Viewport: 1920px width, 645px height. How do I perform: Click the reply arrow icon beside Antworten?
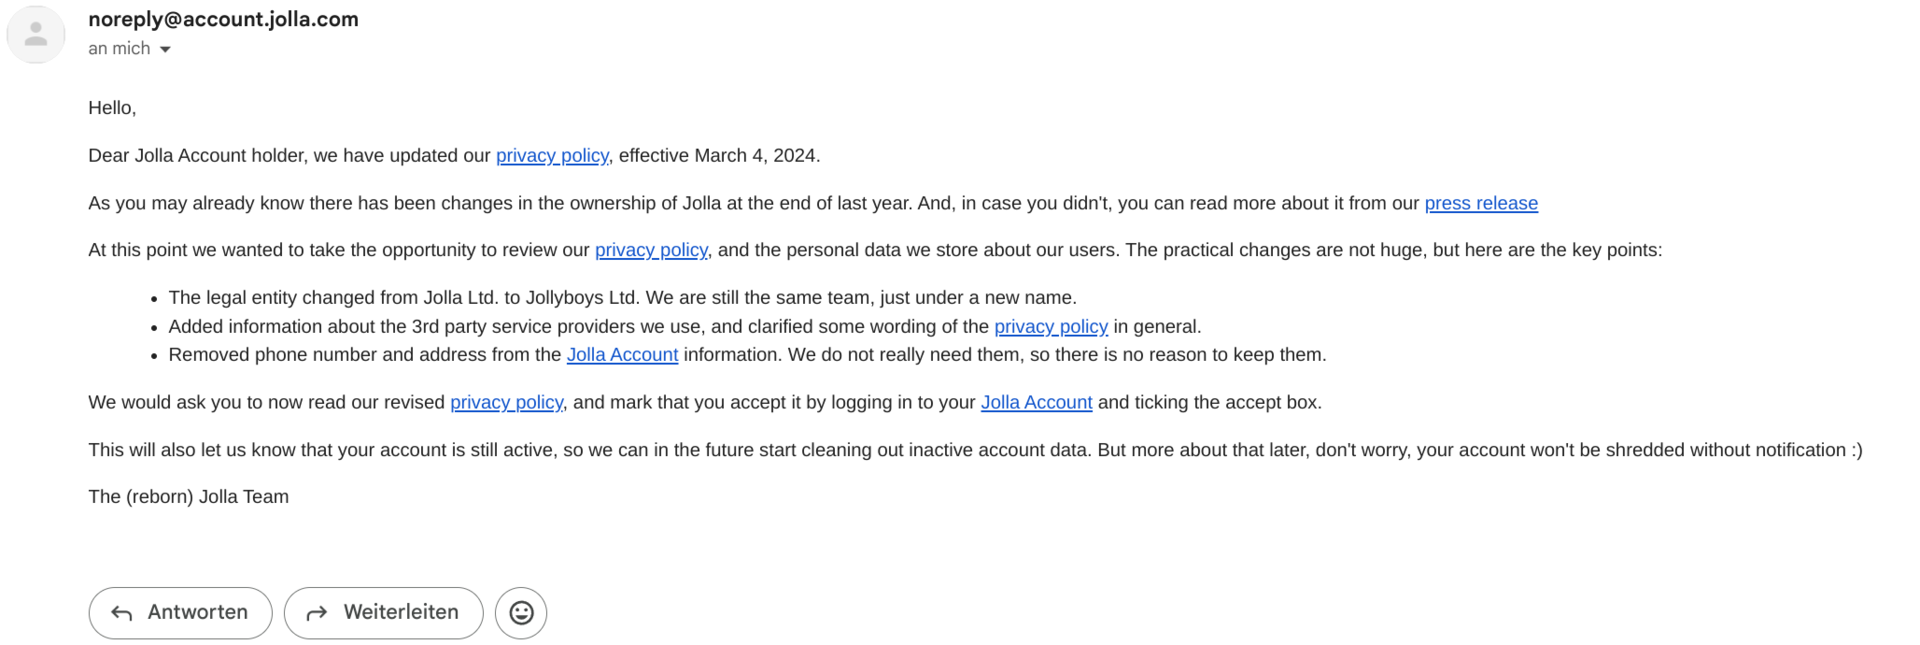coord(122,613)
